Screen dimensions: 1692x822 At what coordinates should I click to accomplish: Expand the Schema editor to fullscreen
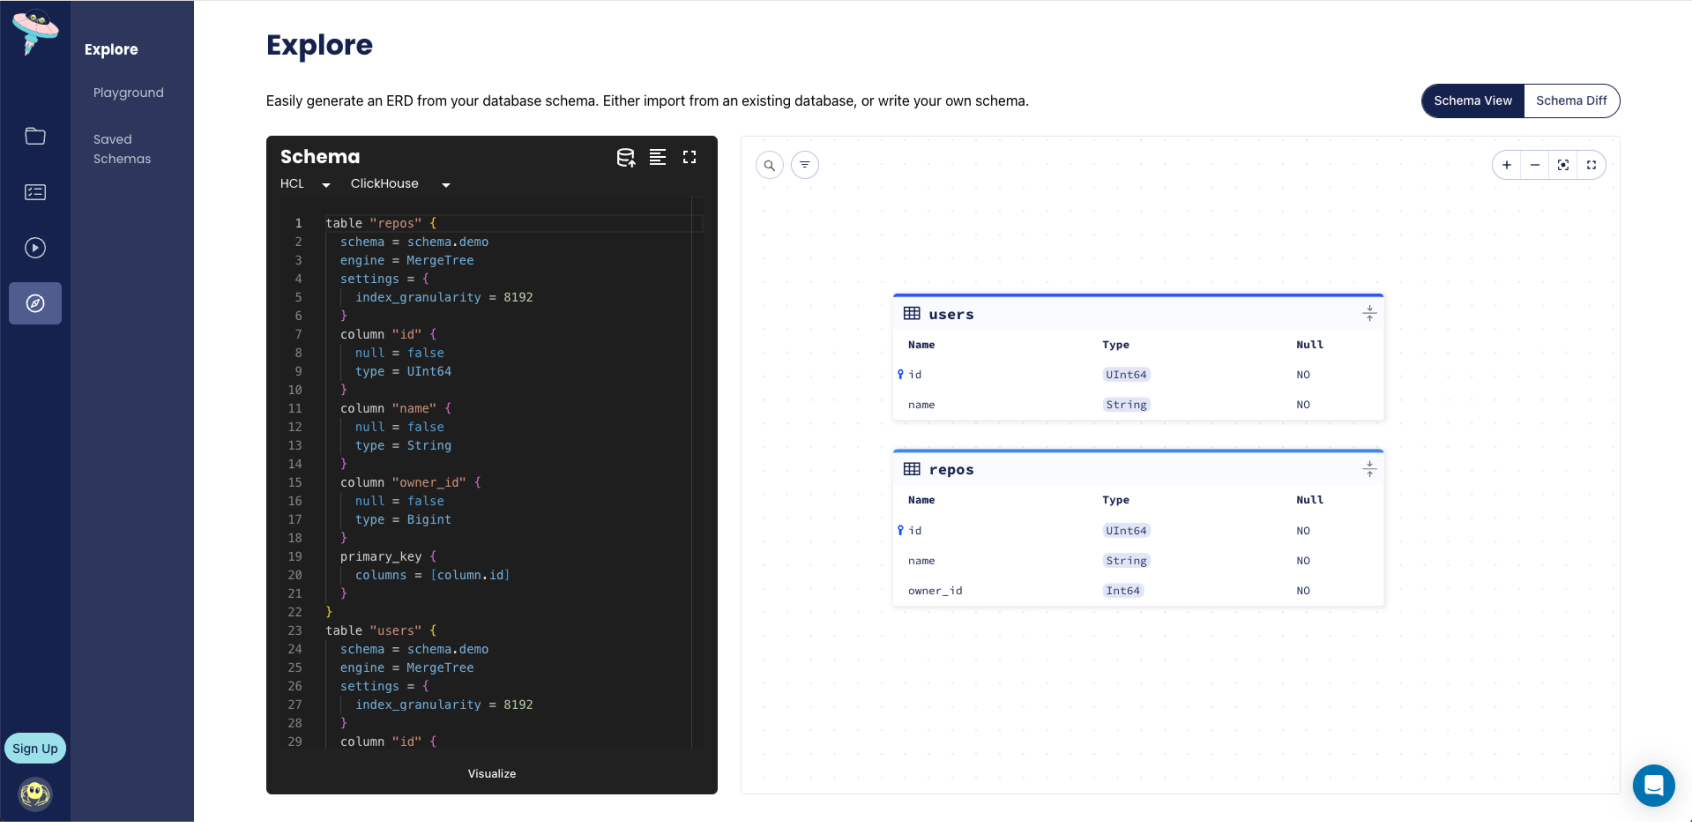(689, 157)
